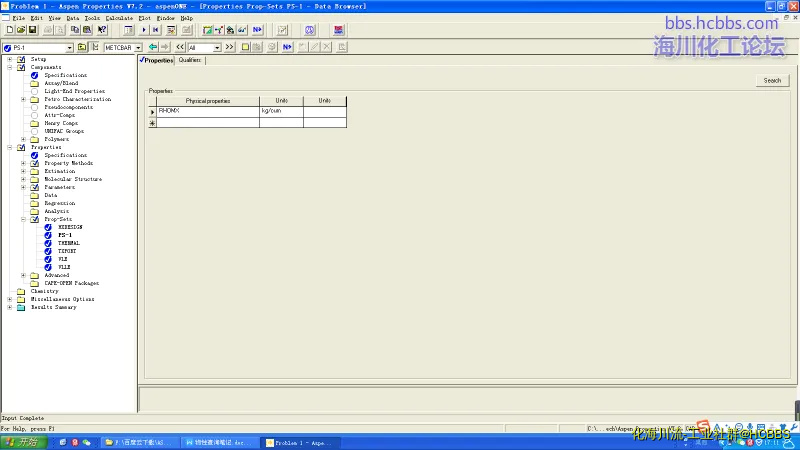The image size is (800, 450).
Task: Collapse the Prop-Sets tree node
Action: click(x=23, y=219)
